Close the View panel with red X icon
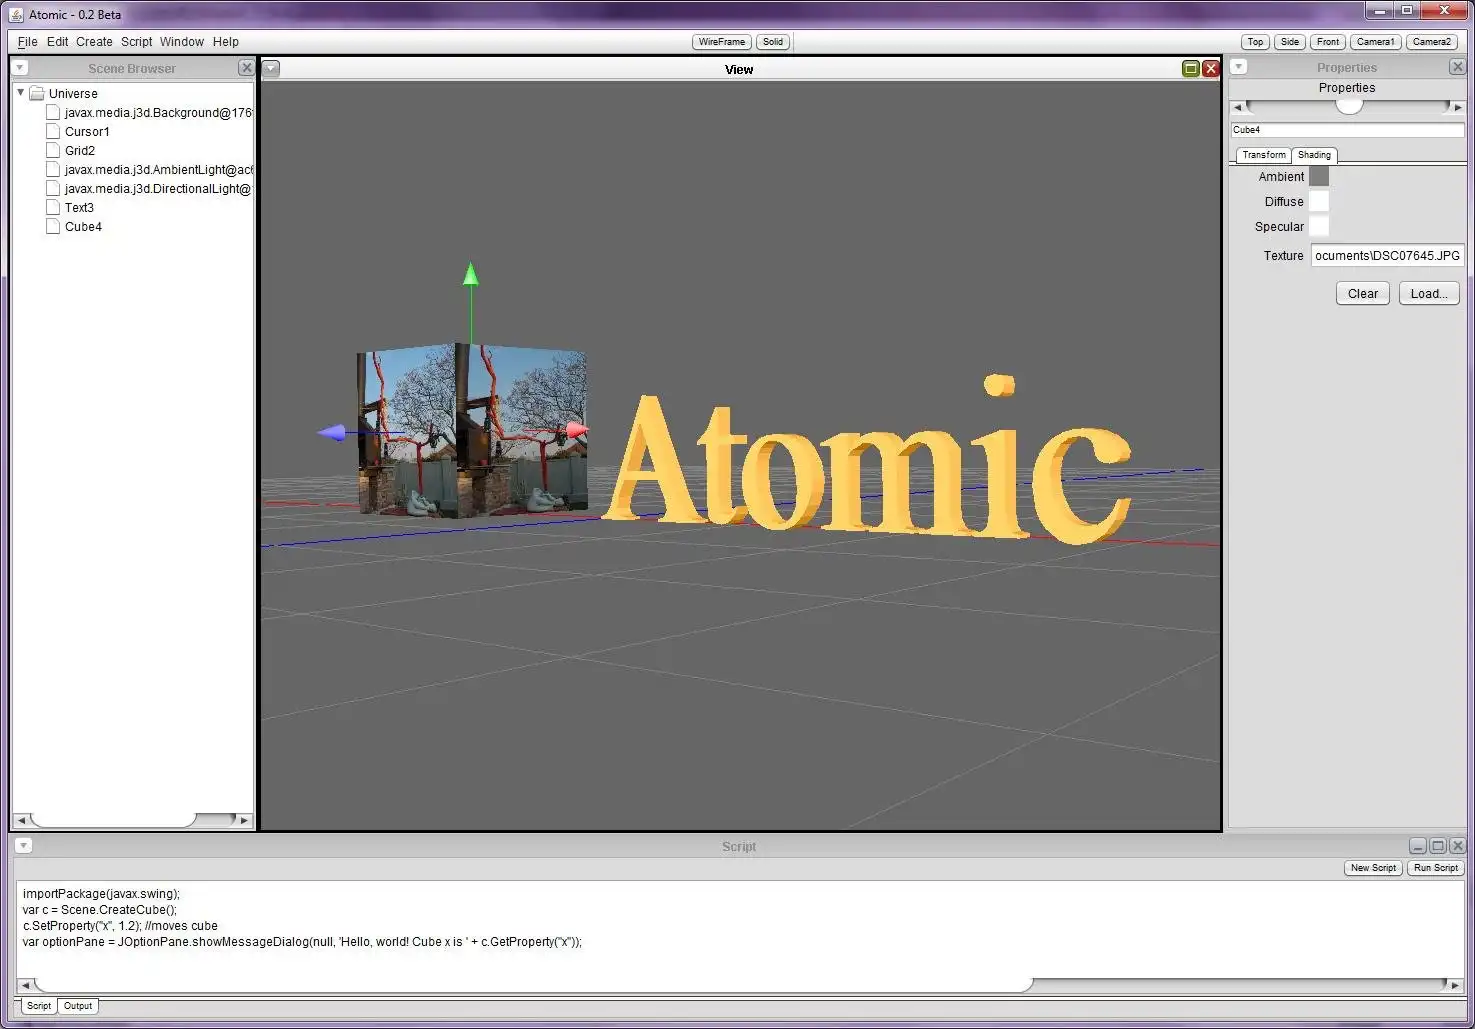1475x1029 pixels. [x=1210, y=69]
